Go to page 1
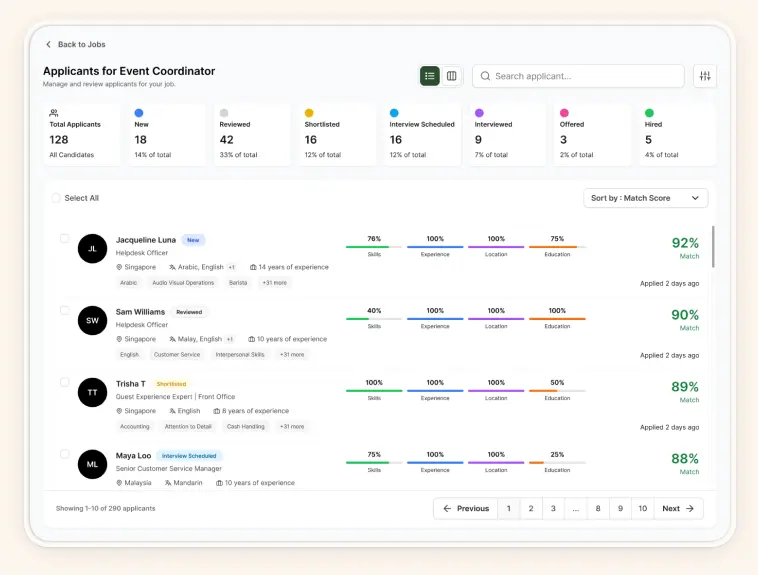Screen dimensions: 758x575 tap(509, 508)
